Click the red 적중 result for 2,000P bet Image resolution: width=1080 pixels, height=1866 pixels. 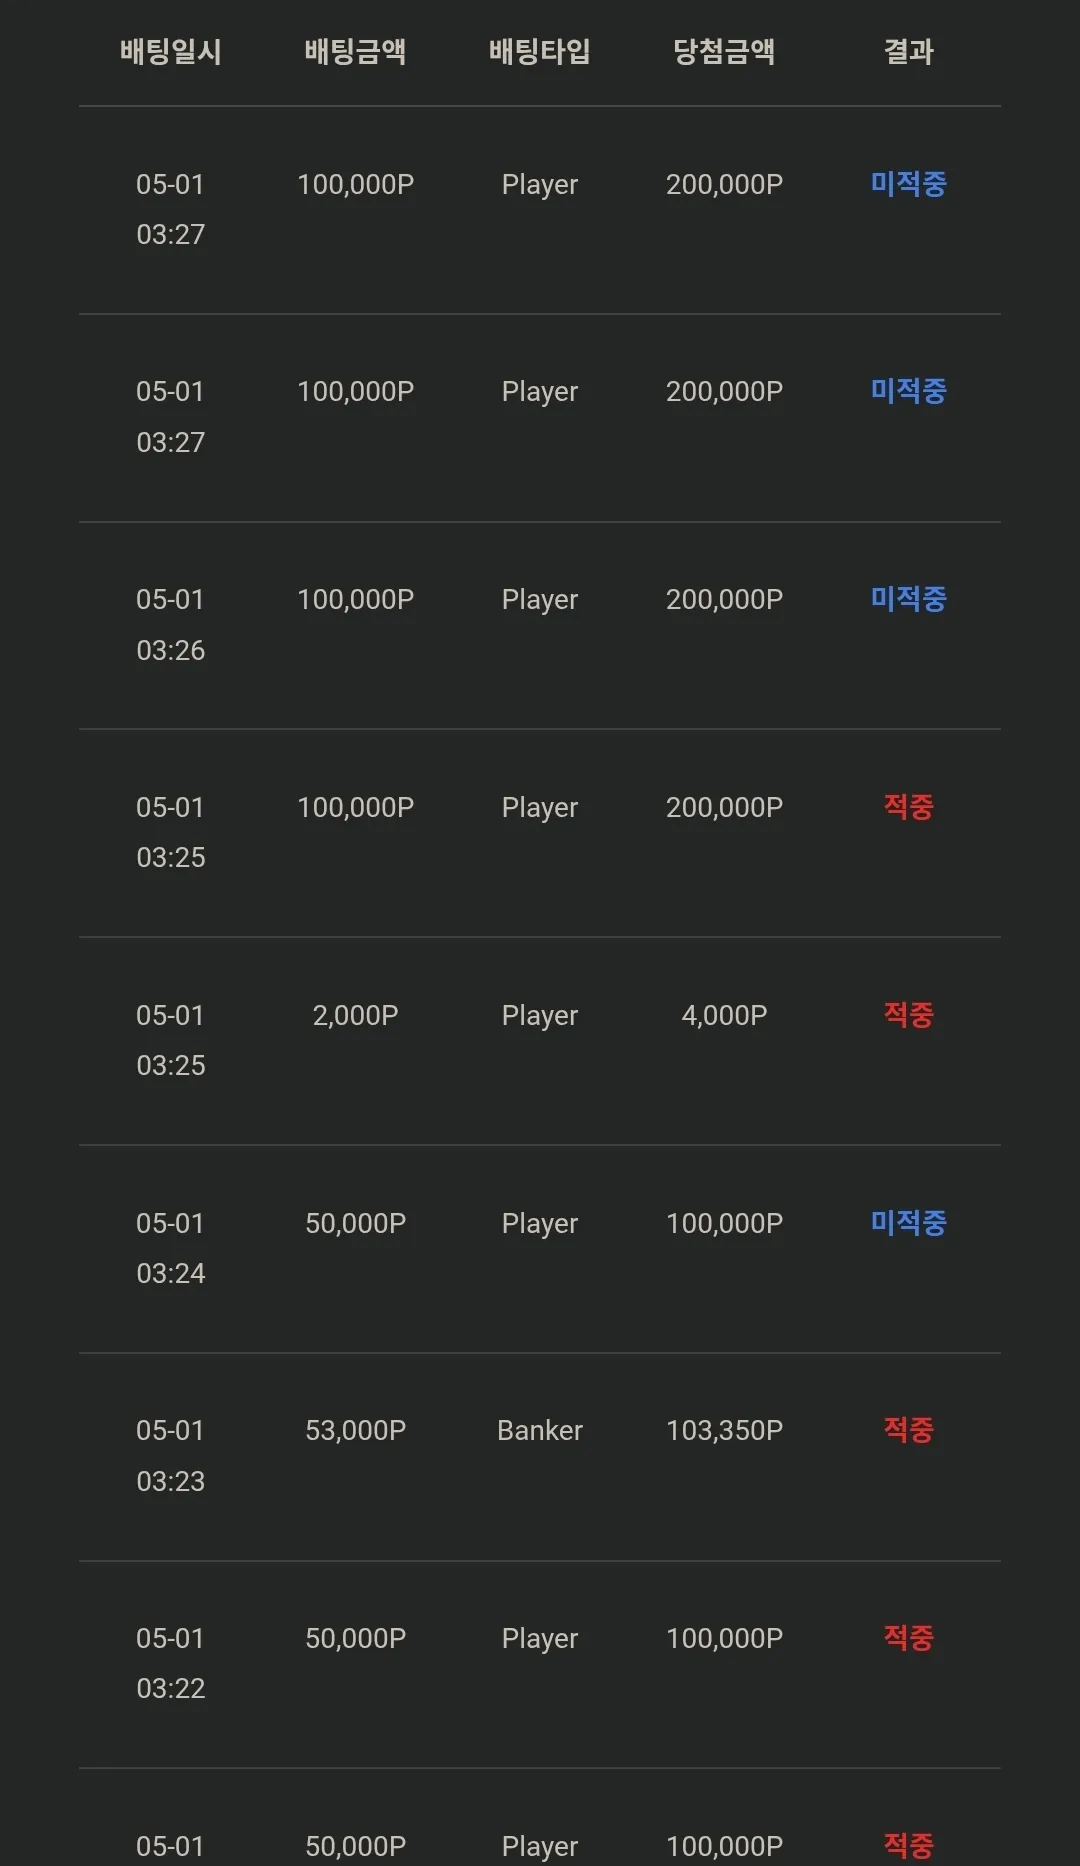click(x=908, y=1015)
